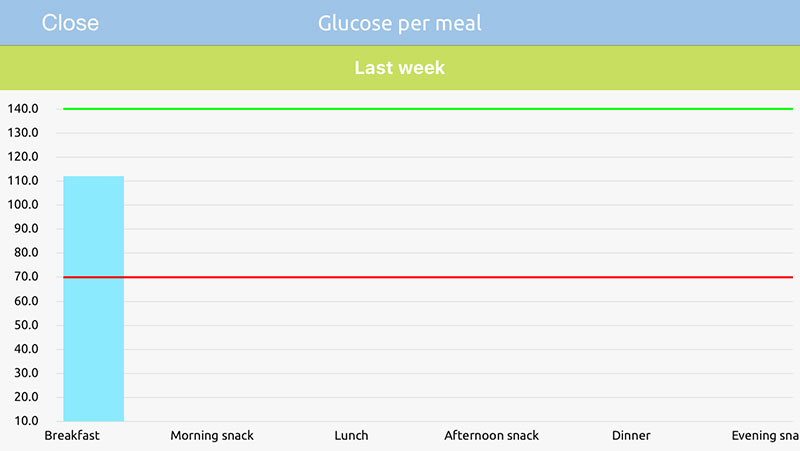Click the 110.0 y-axis value
800x451 pixels.
(22, 181)
